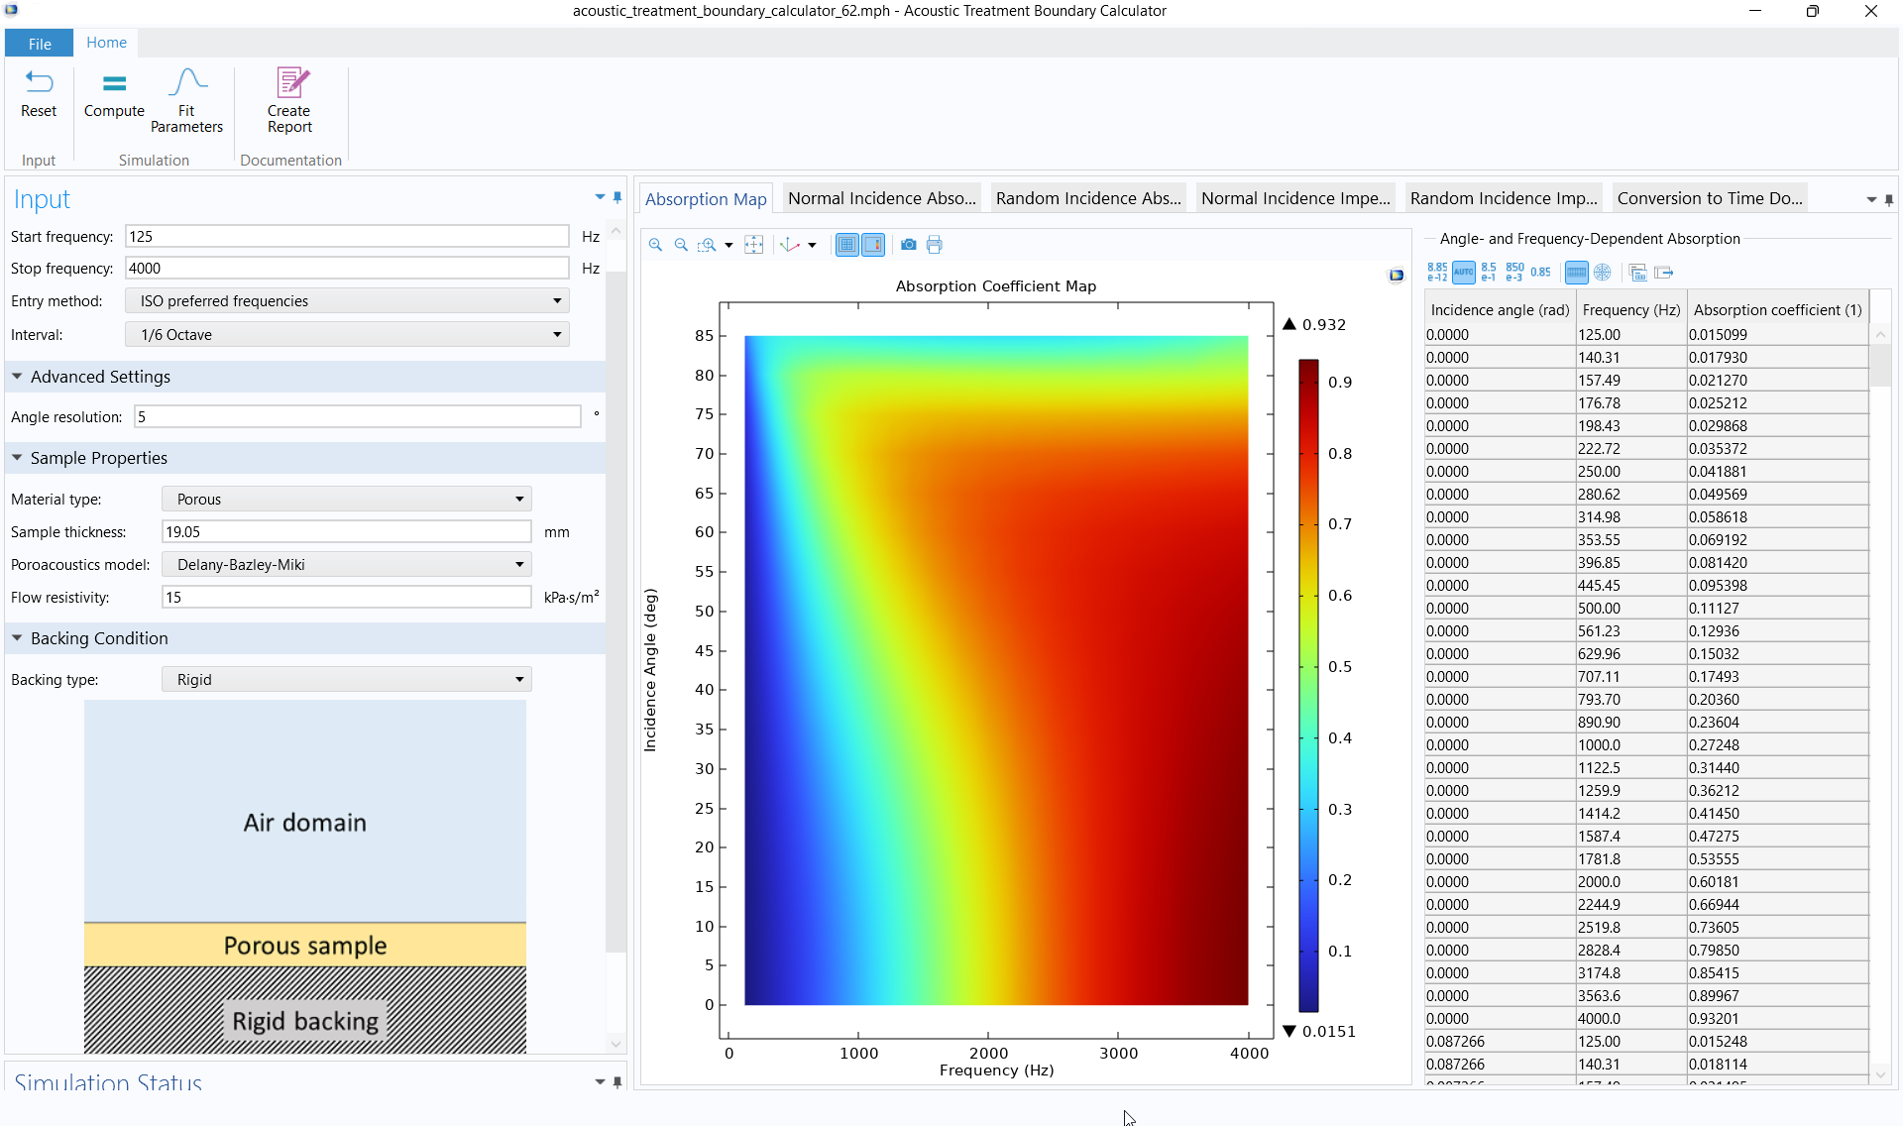Select full precision 8.85e-12 number format

[x=1437, y=272]
